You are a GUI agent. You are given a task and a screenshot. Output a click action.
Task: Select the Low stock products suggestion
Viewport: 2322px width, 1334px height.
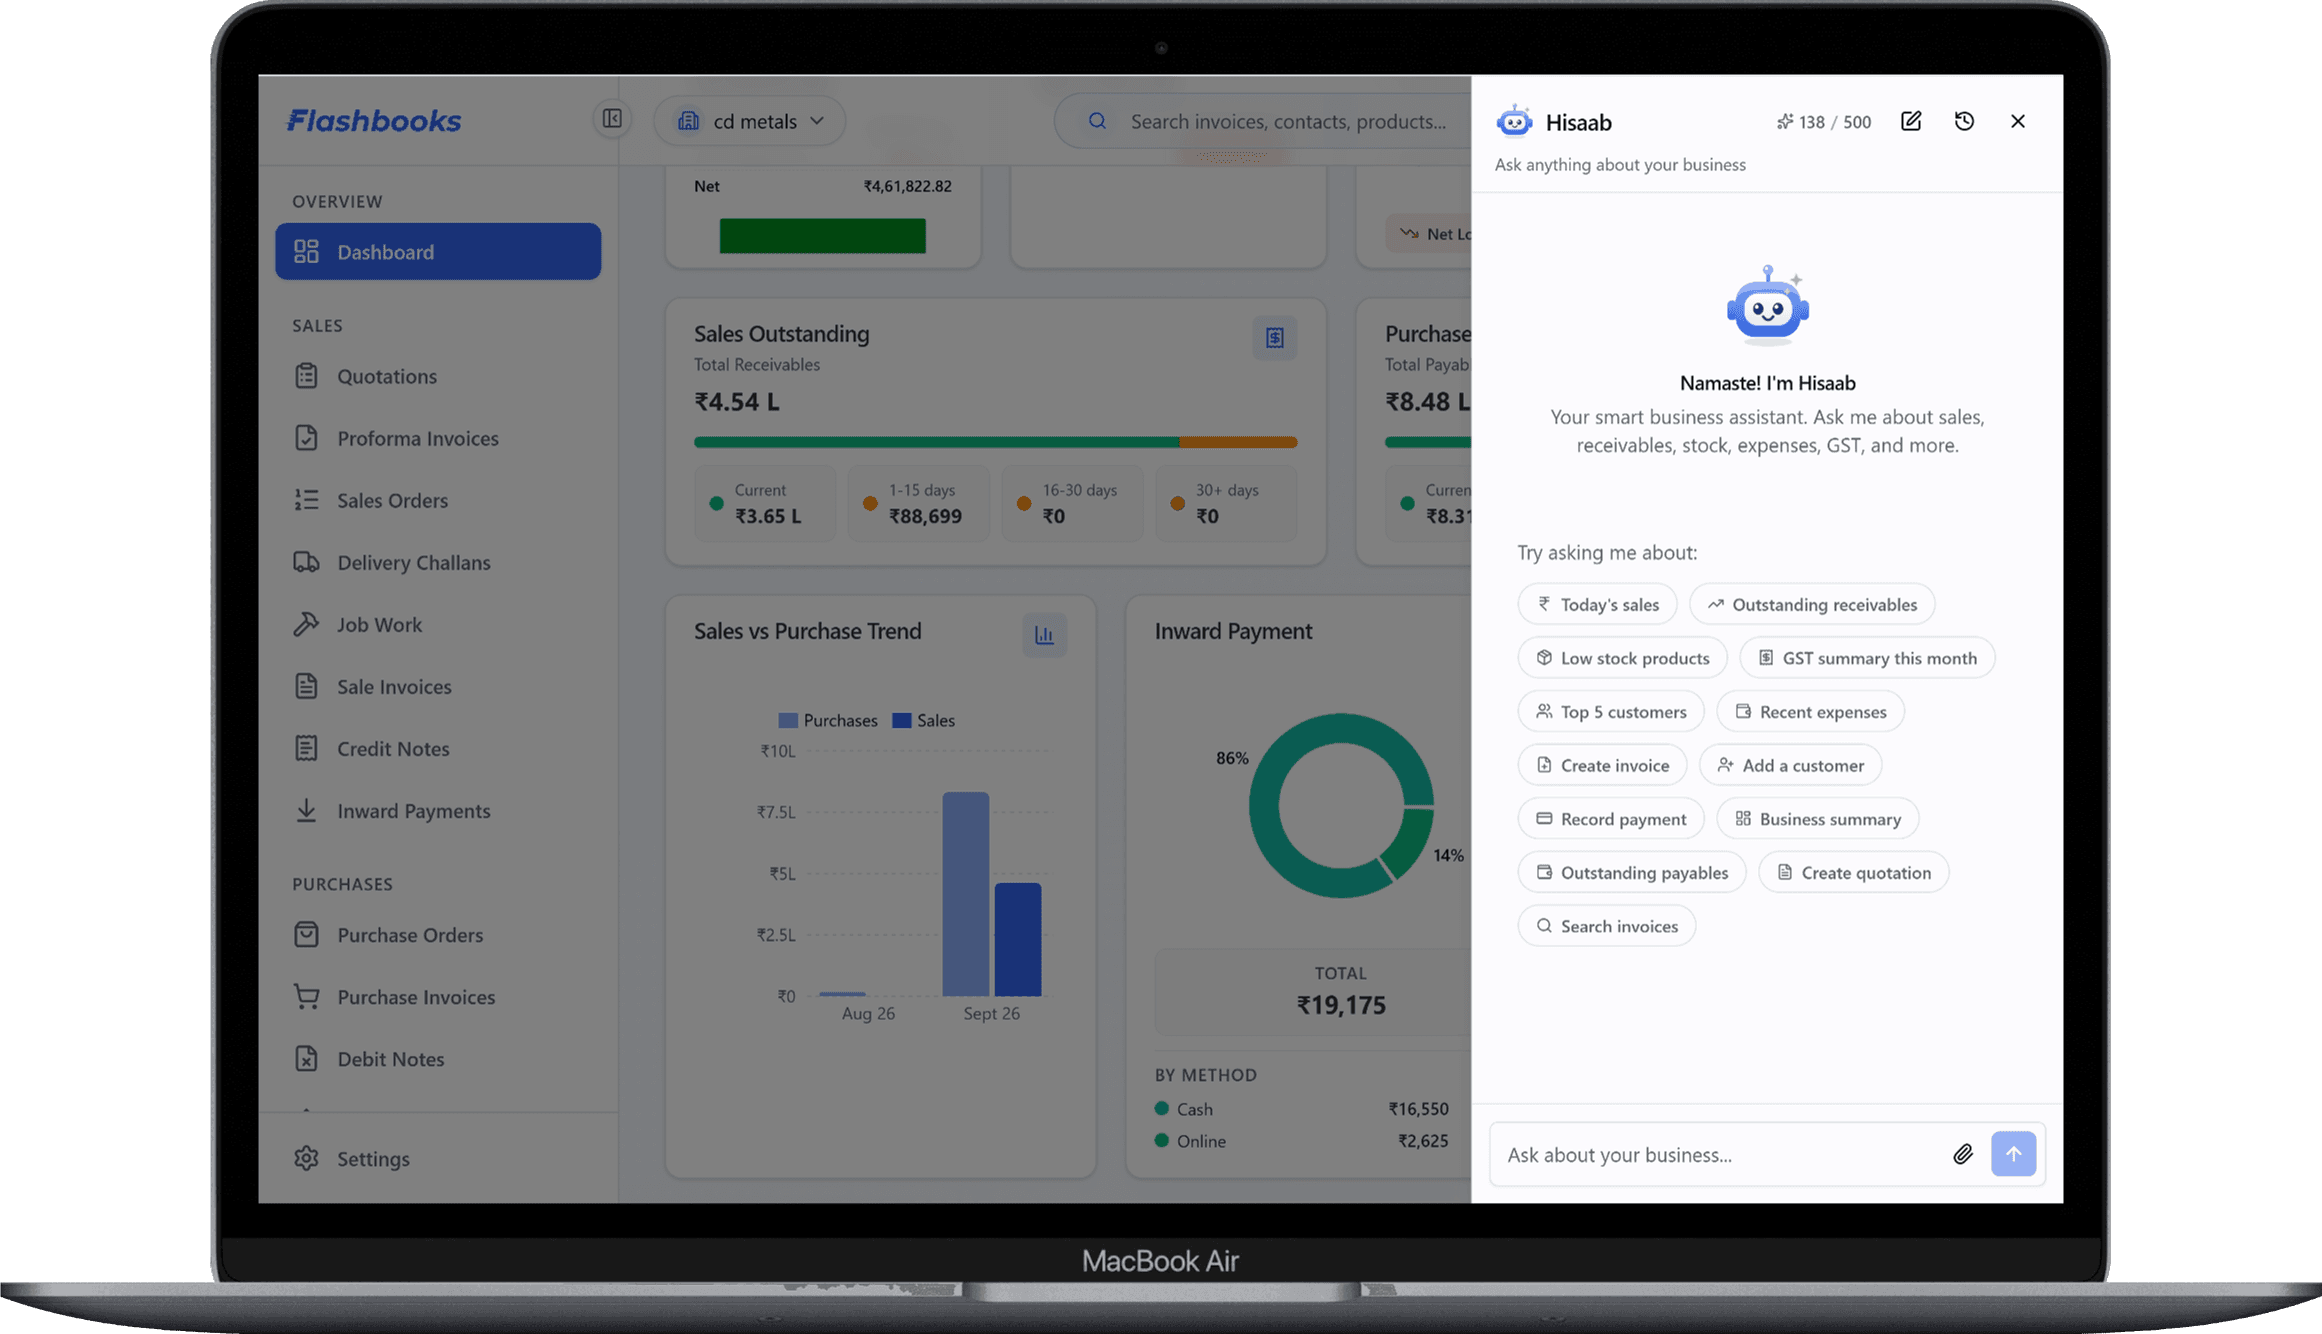tap(1622, 658)
